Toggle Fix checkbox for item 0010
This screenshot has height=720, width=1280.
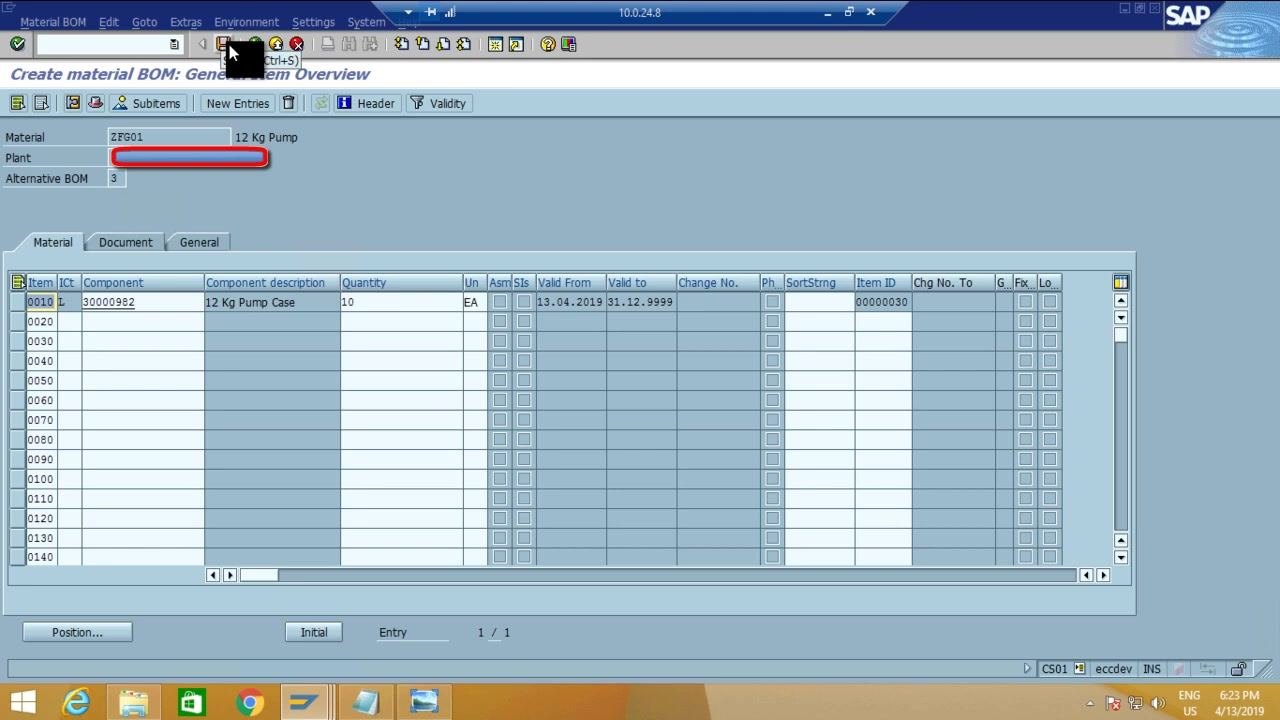1025,302
